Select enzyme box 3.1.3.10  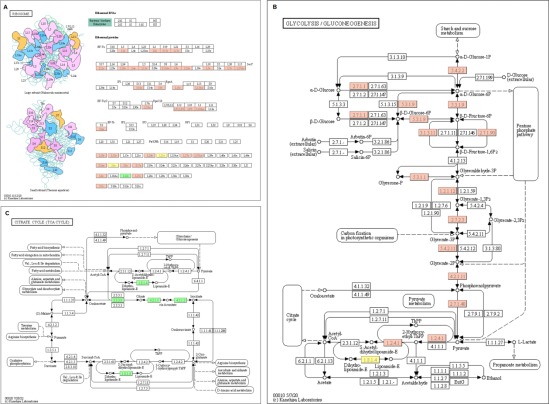pos(397,57)
